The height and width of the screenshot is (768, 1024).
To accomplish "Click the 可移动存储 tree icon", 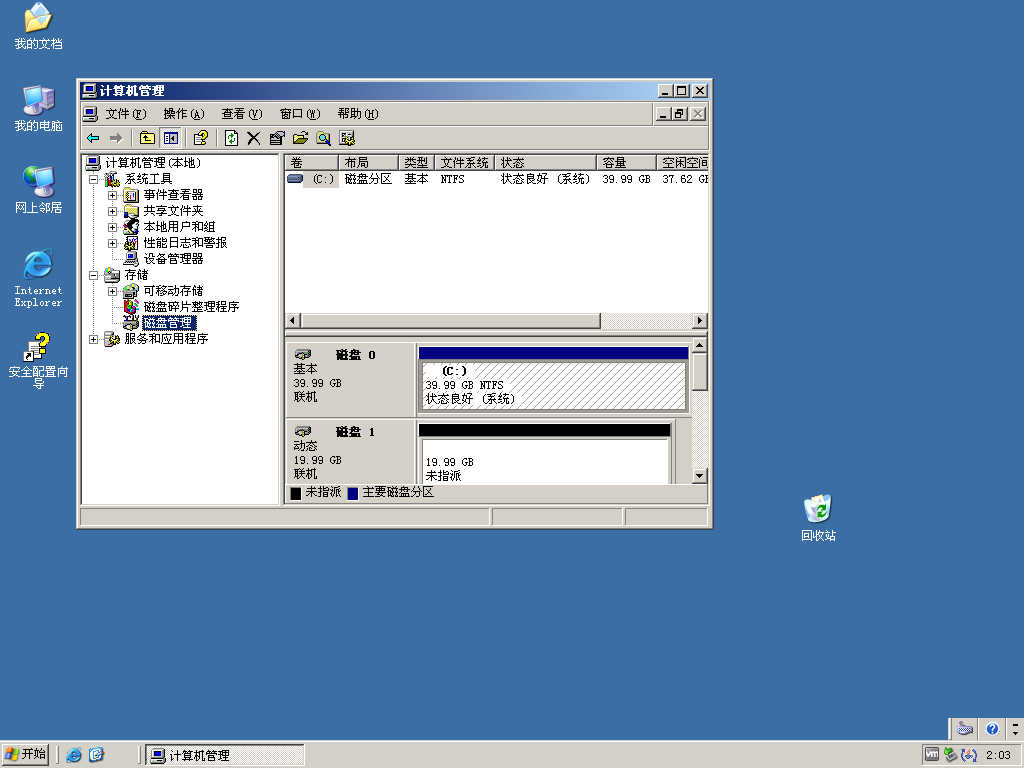I will coord(131,291).
